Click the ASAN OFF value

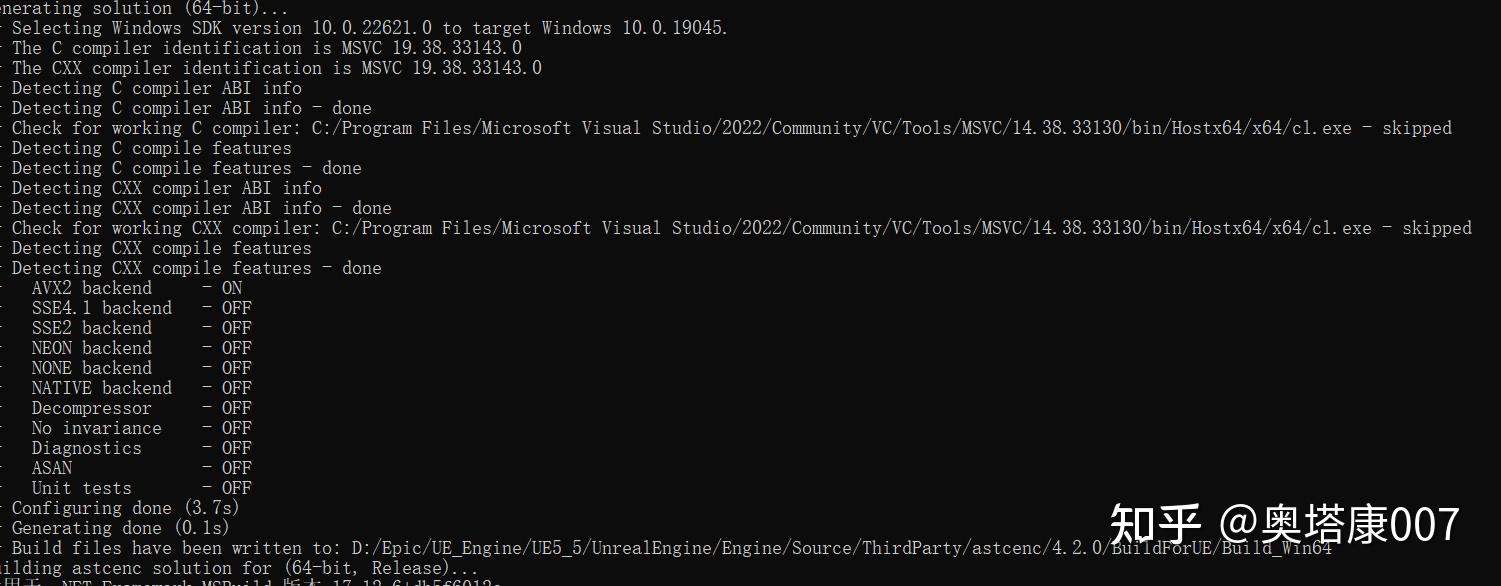click(x=236, y=468)
